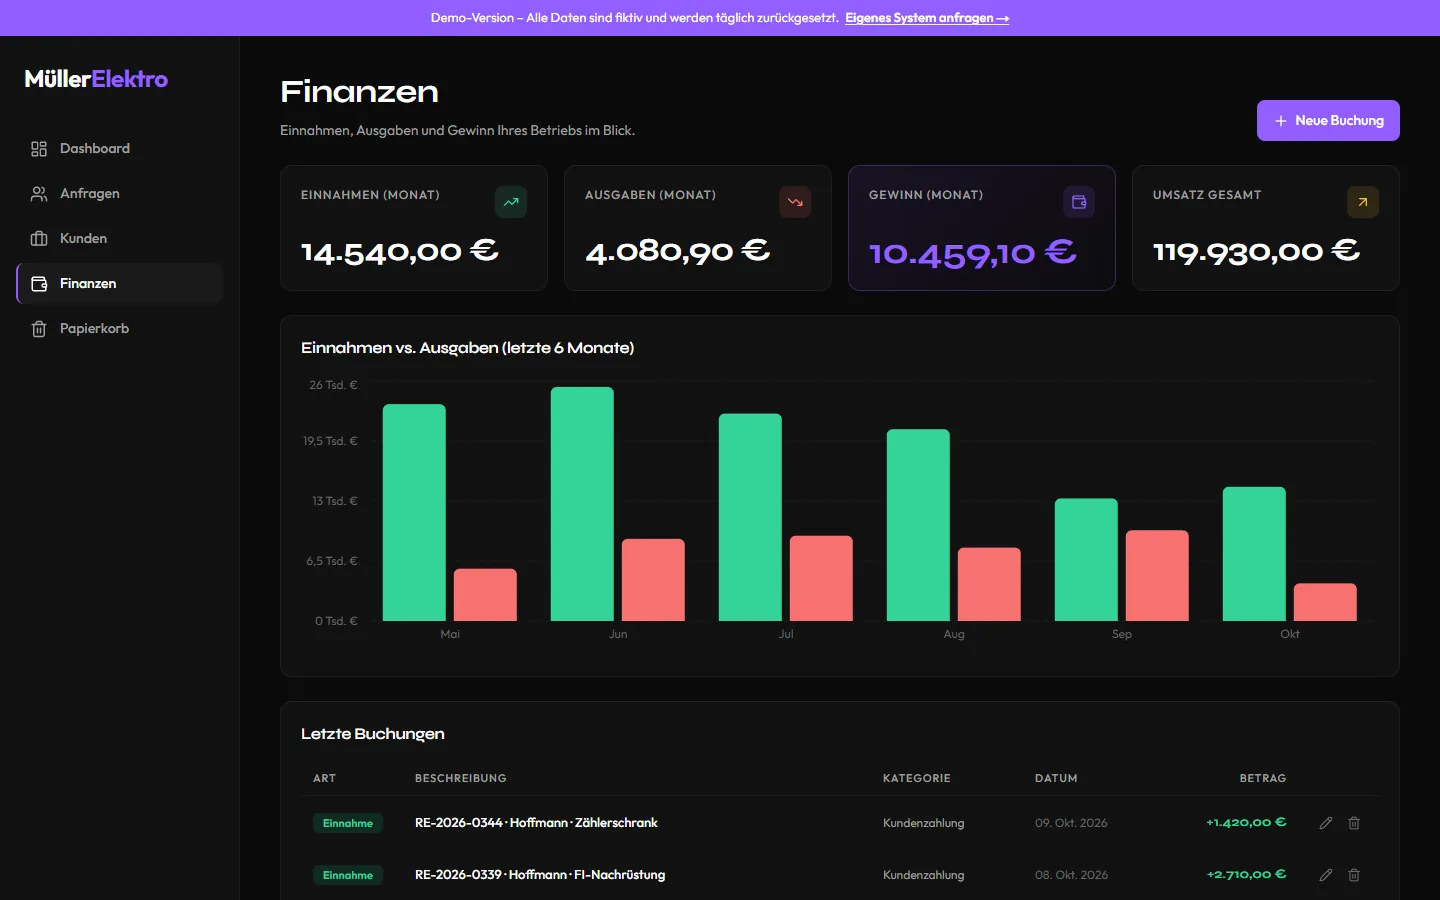The image size is (1440, 900).
Task: Click the Anfragen people icon
Action: pos(39,194)
